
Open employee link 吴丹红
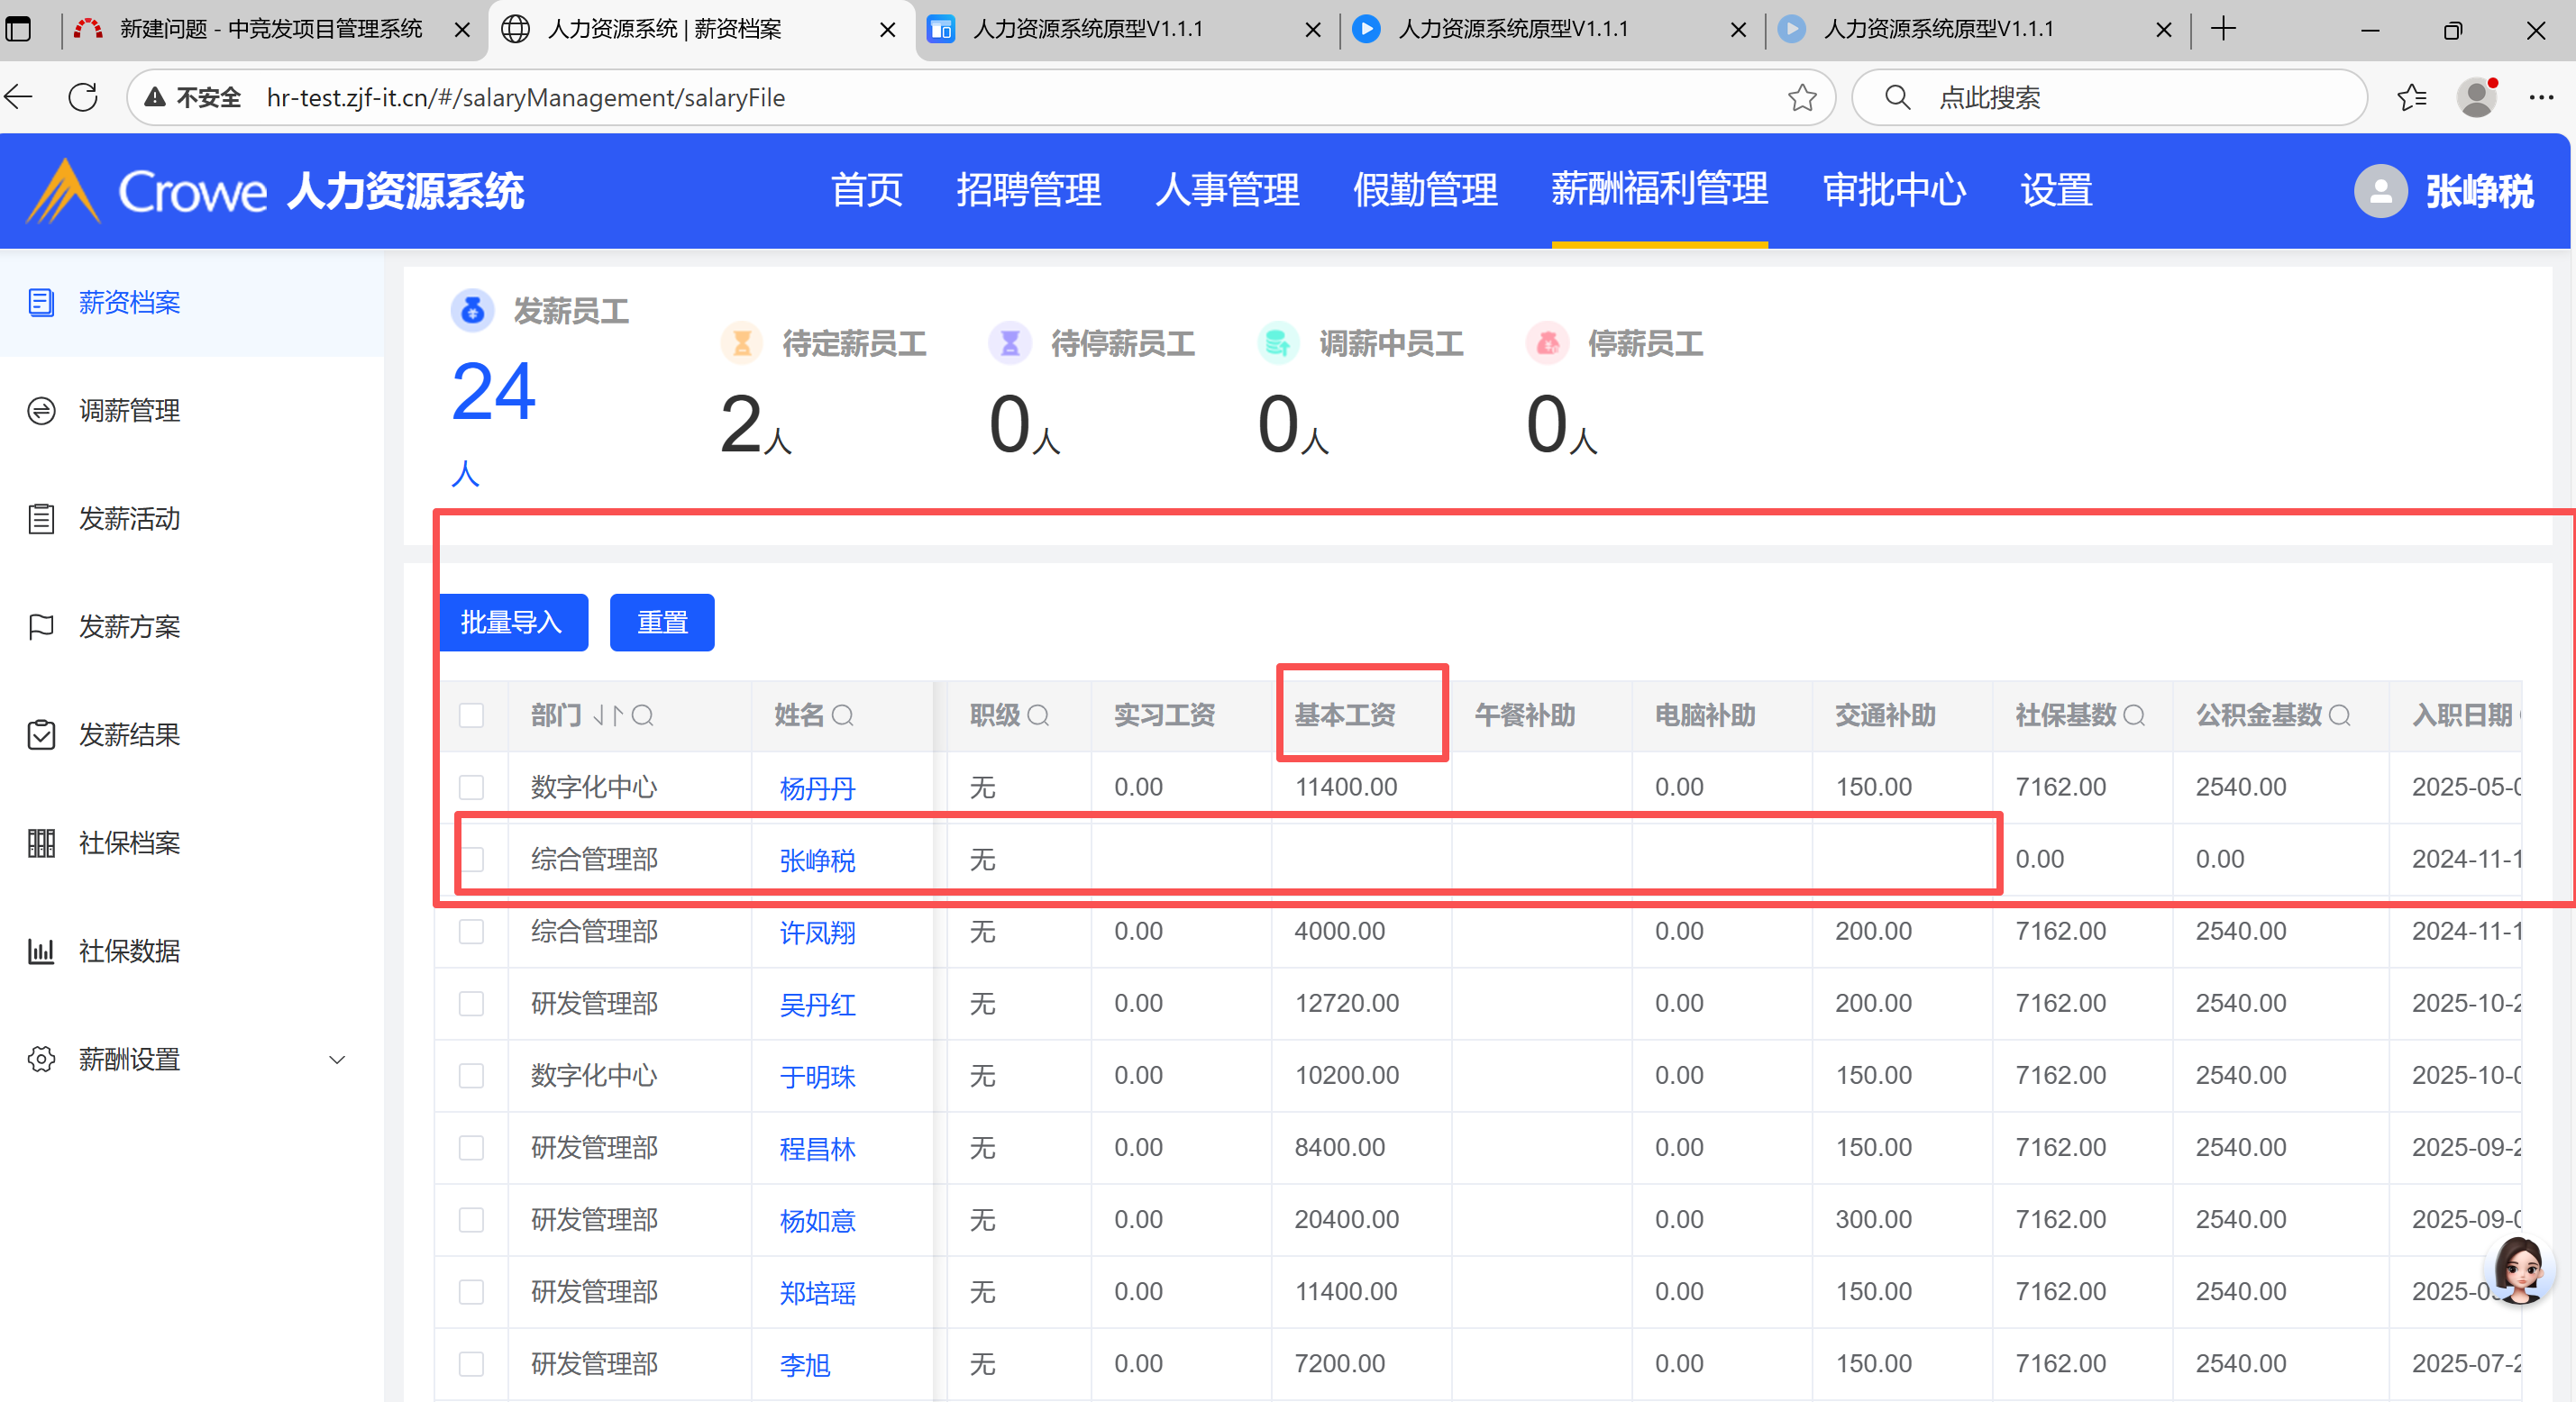coord(817,1004)
